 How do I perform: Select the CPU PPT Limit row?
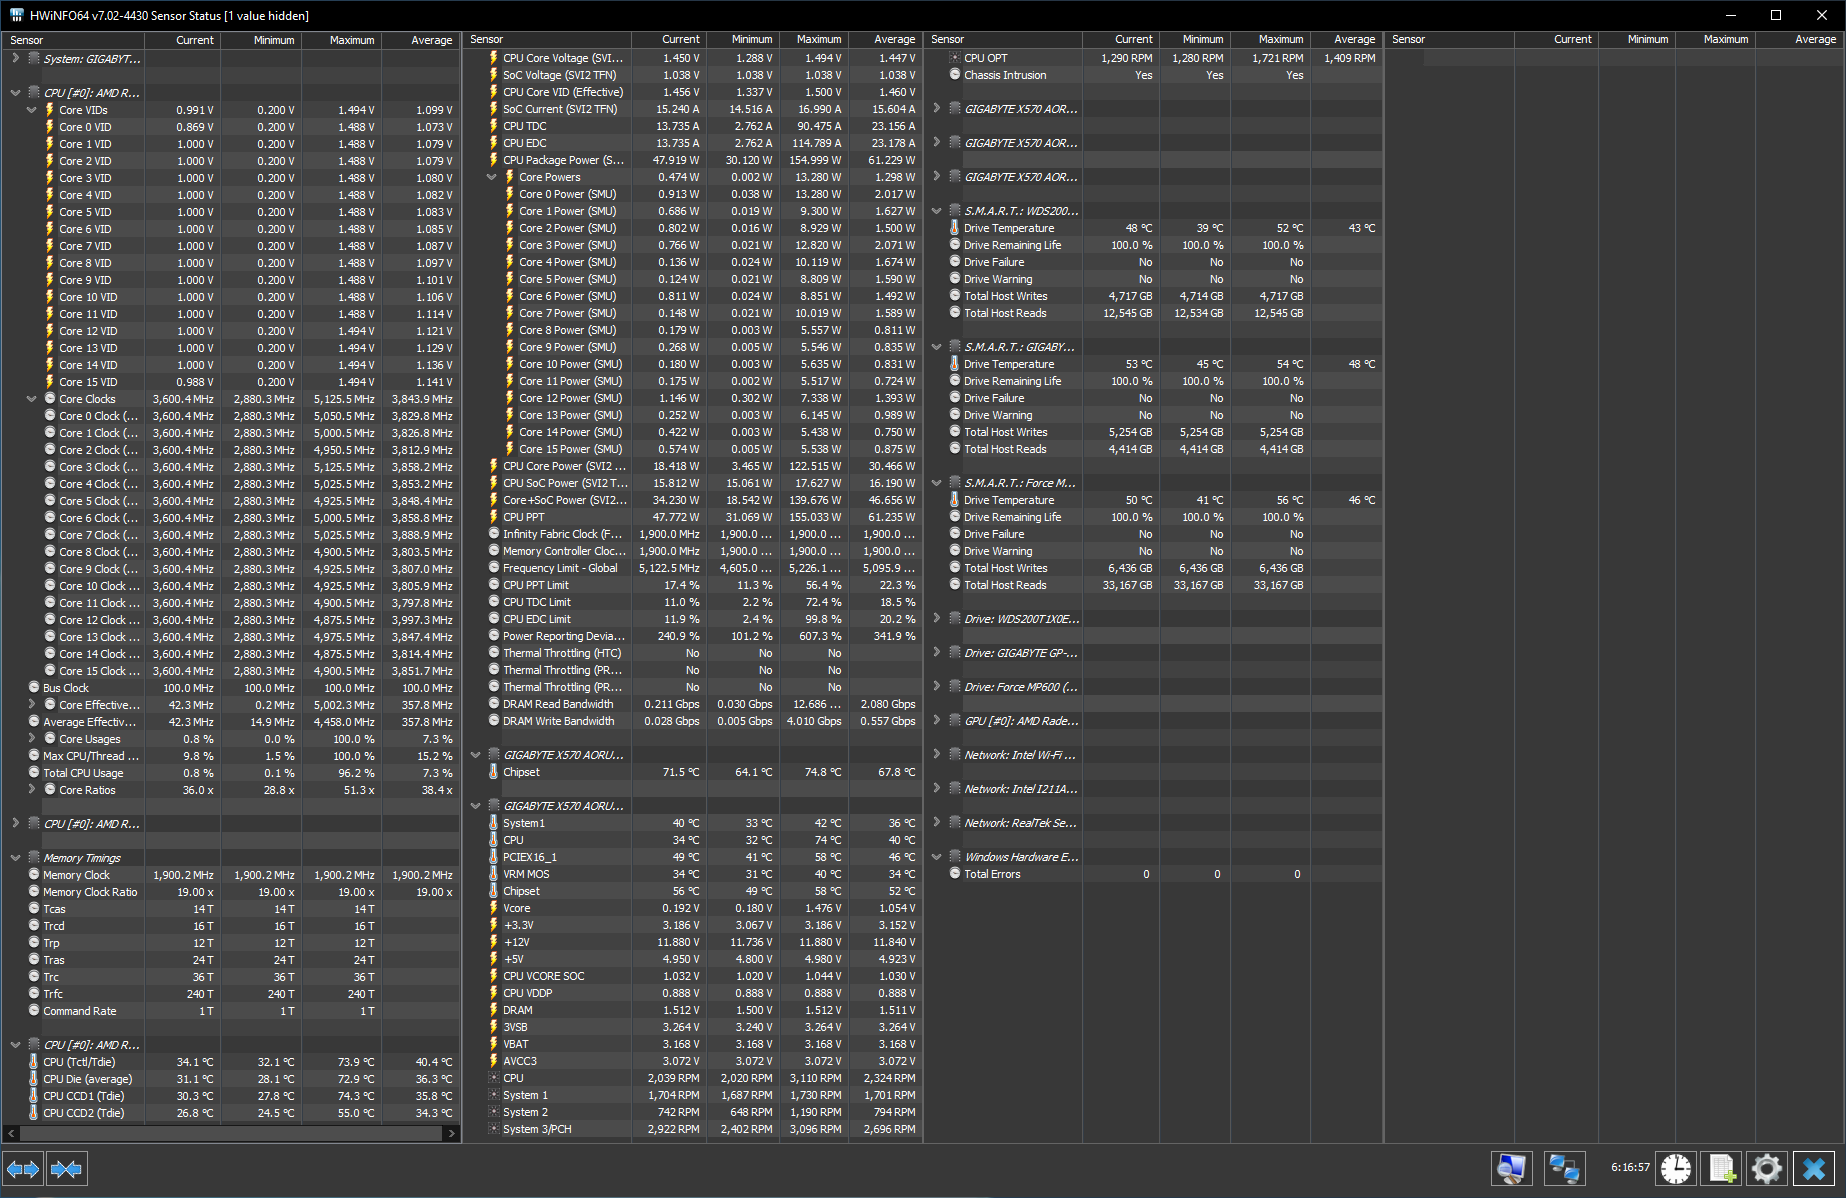[701, 585]
